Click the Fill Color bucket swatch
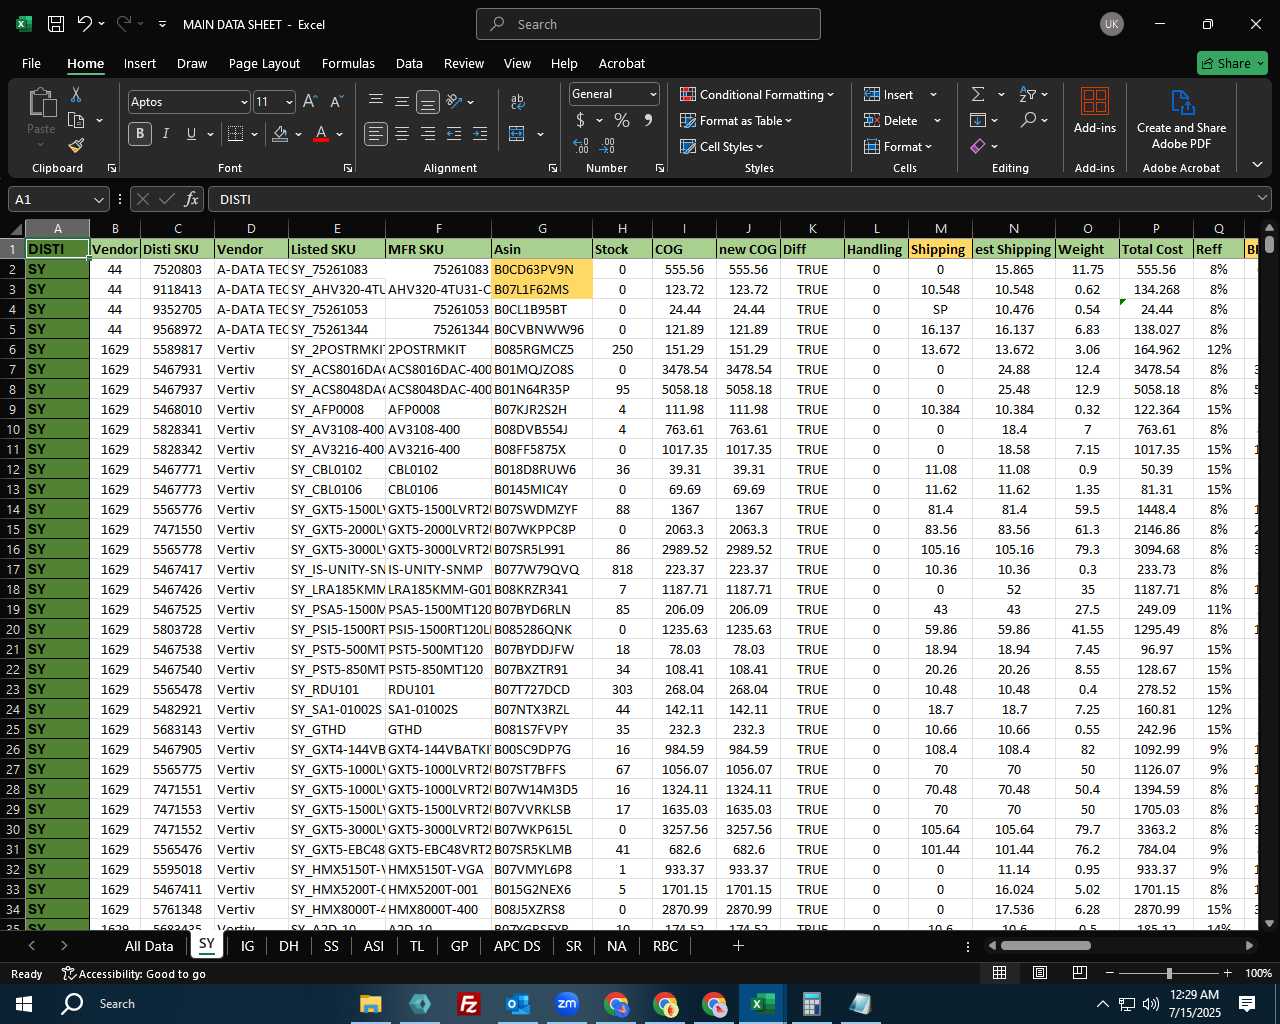1280x1024 pixels. pyautogui.click(x=280, y=134)
